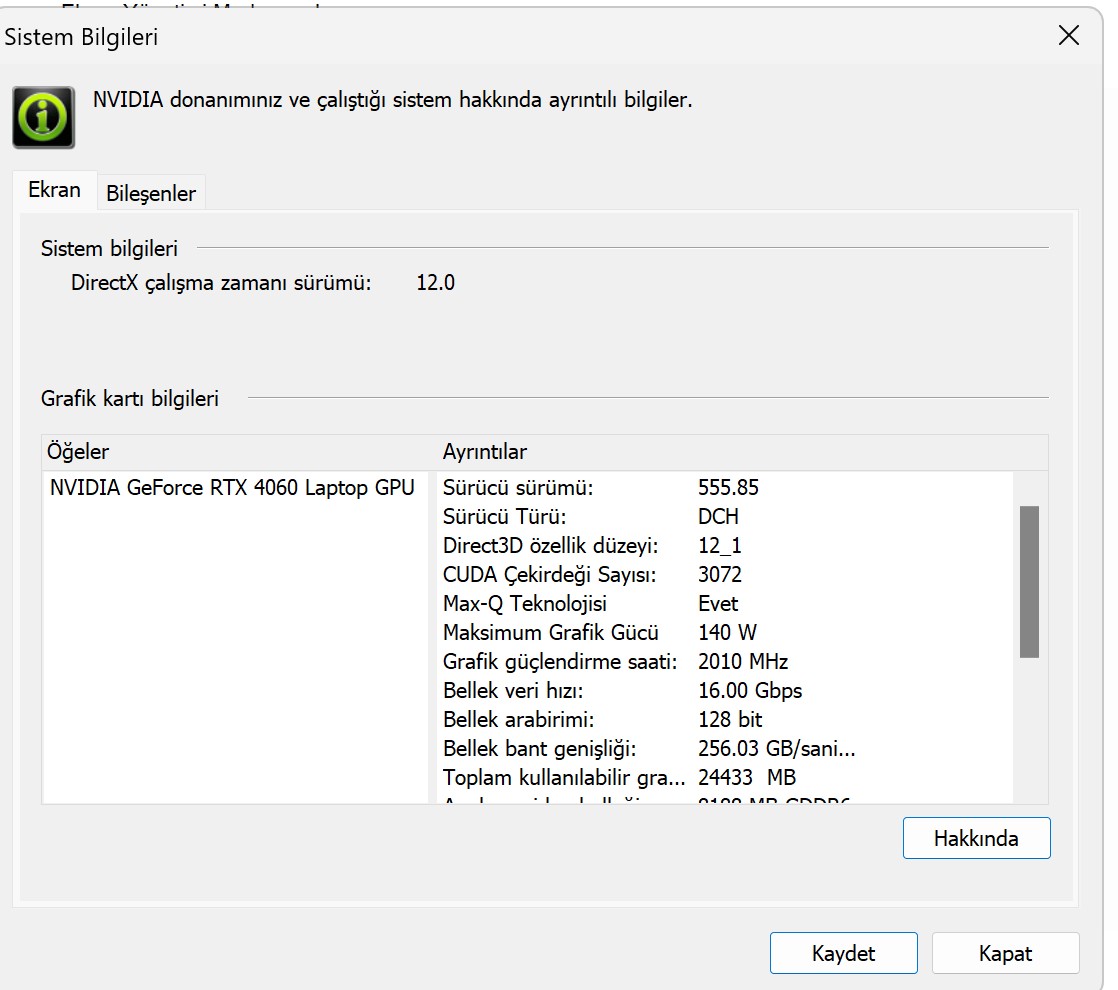
Task: Click the 3072 CUDA cores value
Action: (x=719, y=575)
